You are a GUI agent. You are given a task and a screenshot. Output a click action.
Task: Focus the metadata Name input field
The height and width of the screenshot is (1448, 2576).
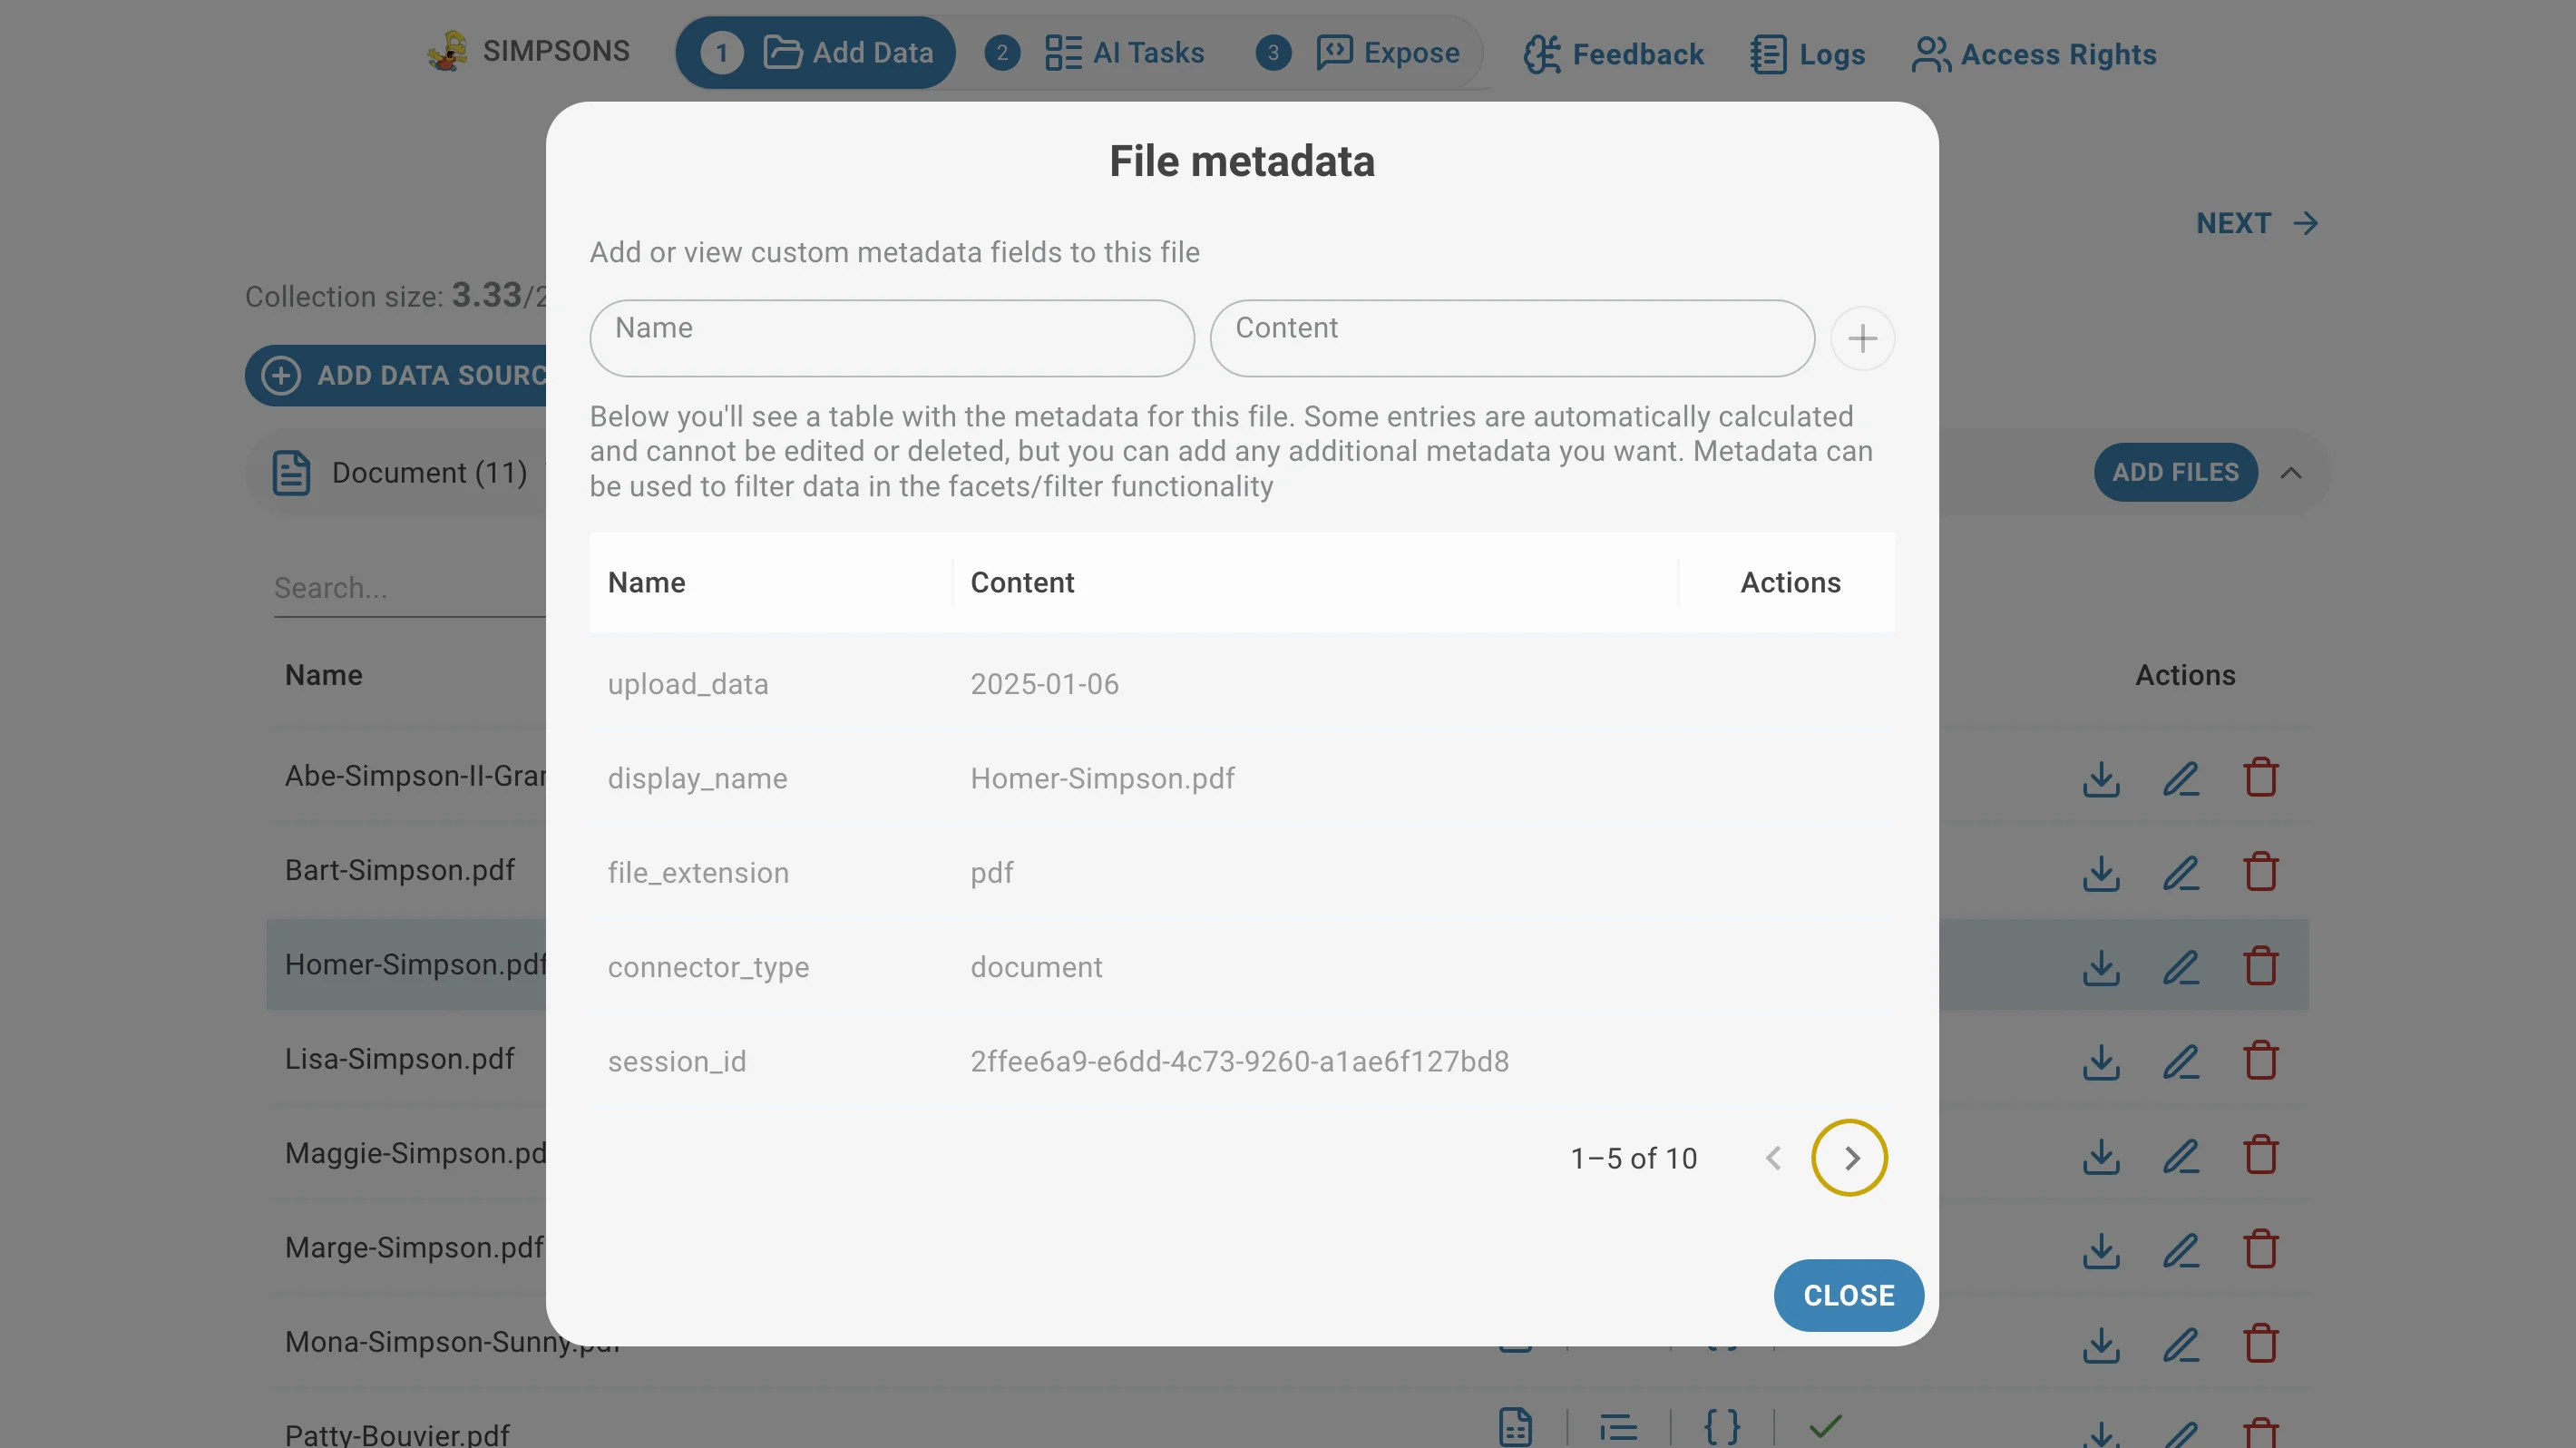coord(892,338)
